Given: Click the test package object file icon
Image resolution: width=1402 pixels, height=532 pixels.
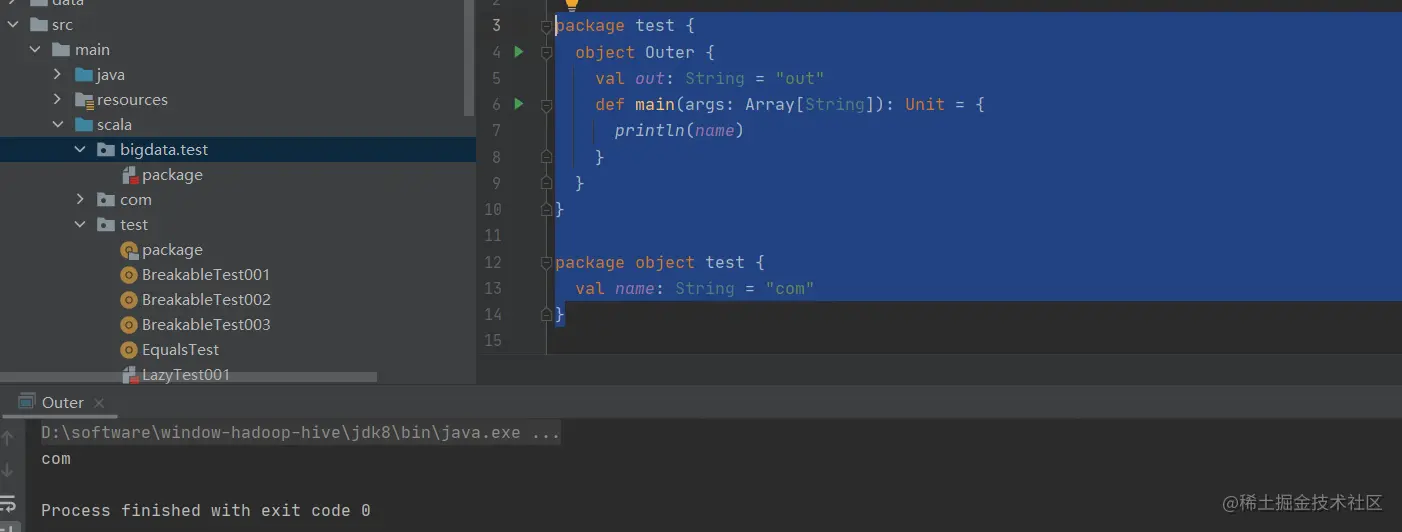Looking at the screenshot, I should click(x=129, y=250).
